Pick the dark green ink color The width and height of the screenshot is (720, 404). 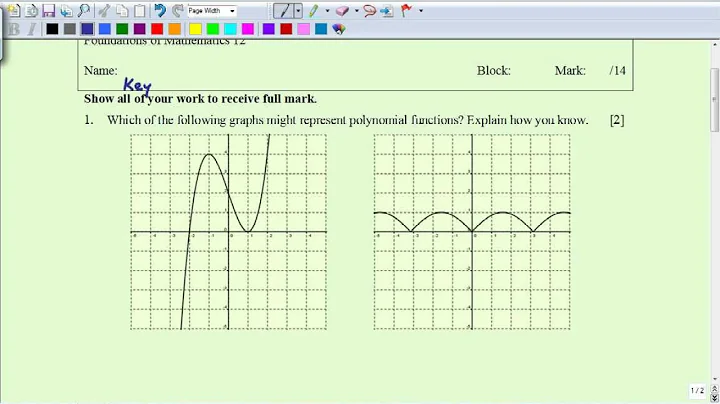tap(122, 29)
